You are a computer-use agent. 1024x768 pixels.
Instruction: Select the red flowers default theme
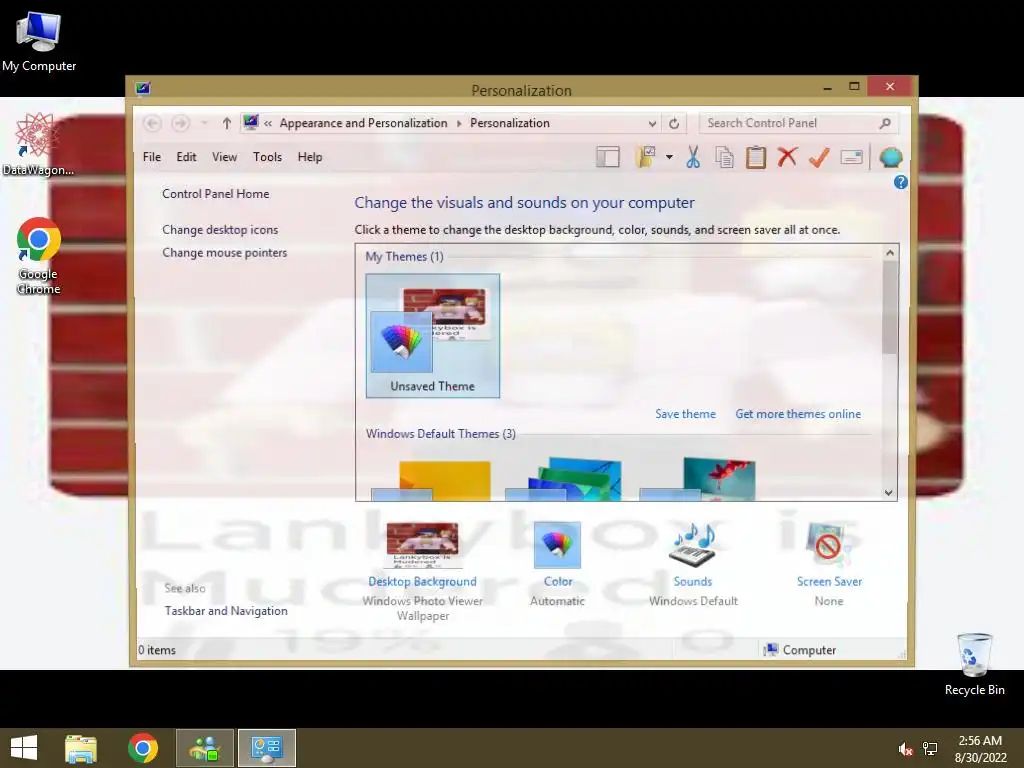click(x=697, y=479)
